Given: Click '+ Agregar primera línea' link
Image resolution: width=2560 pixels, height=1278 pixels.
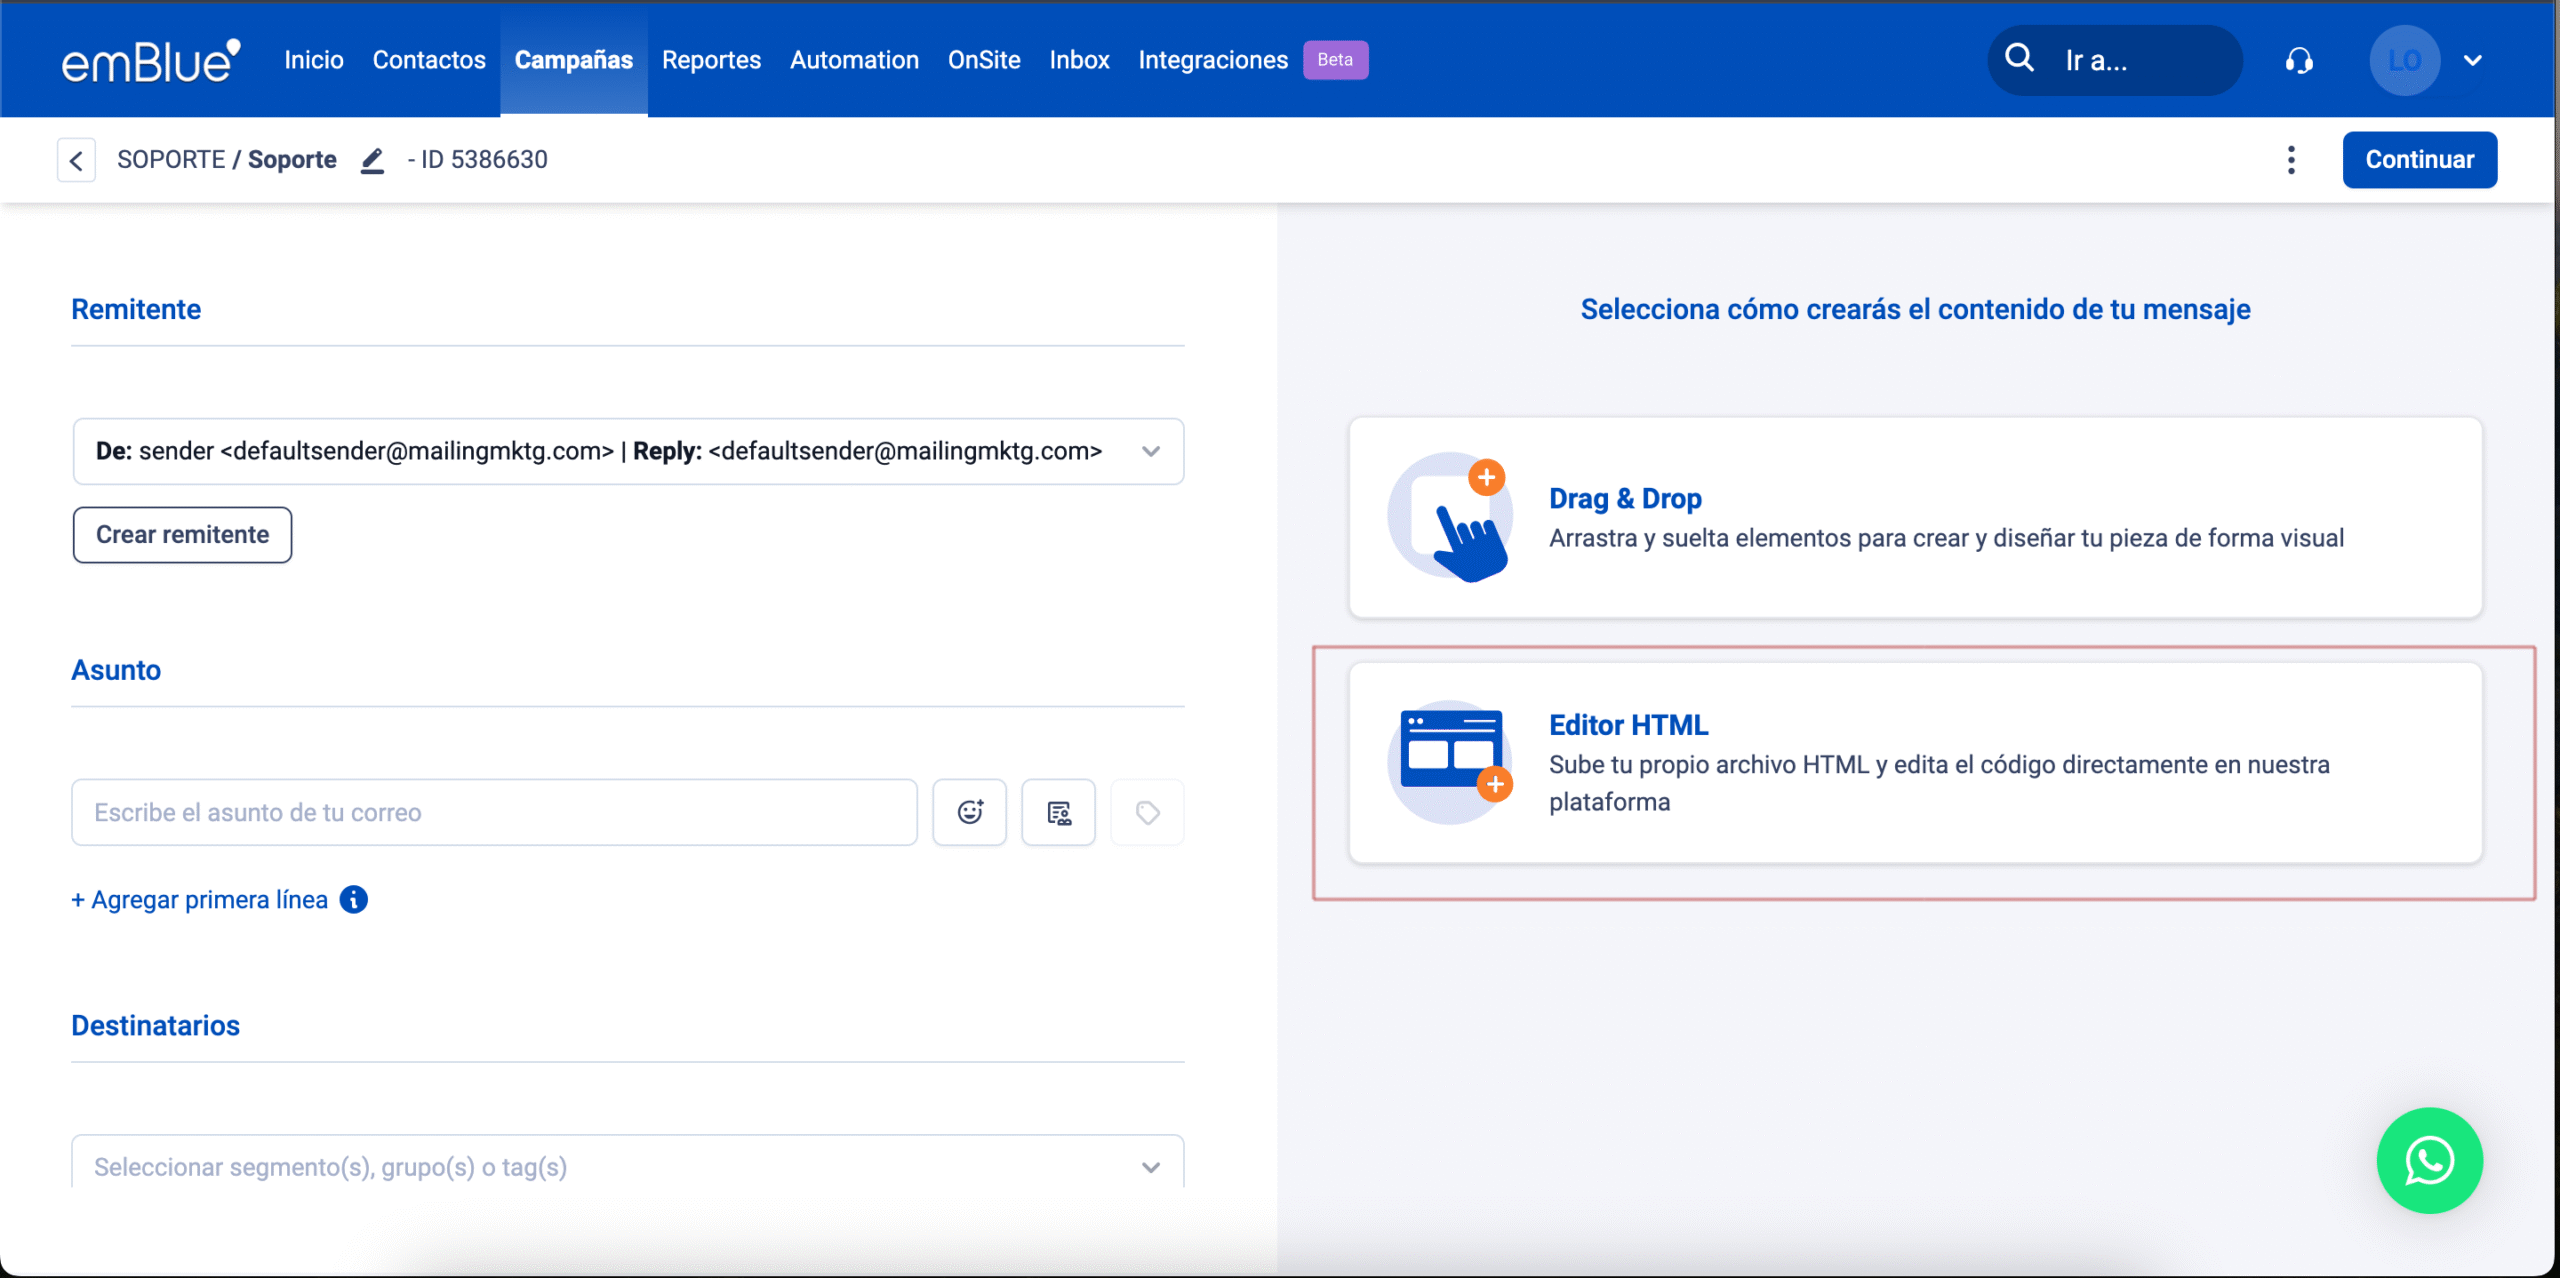Looking at the screenshot, I should click(199, 900).
